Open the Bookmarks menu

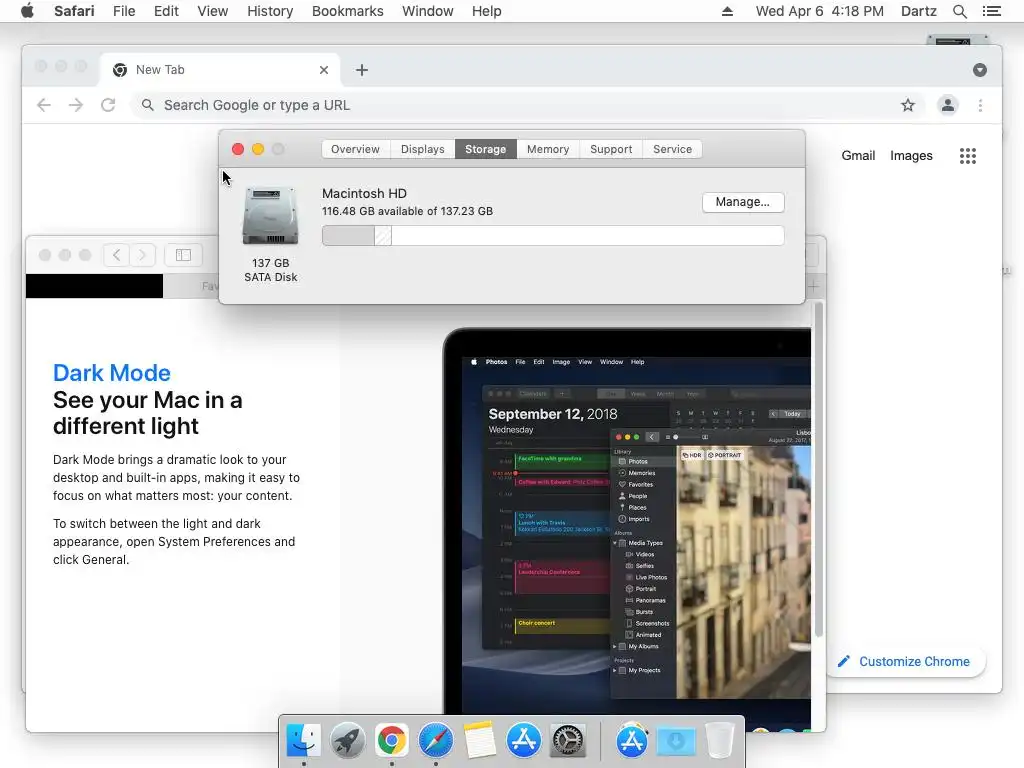(347, 11)
